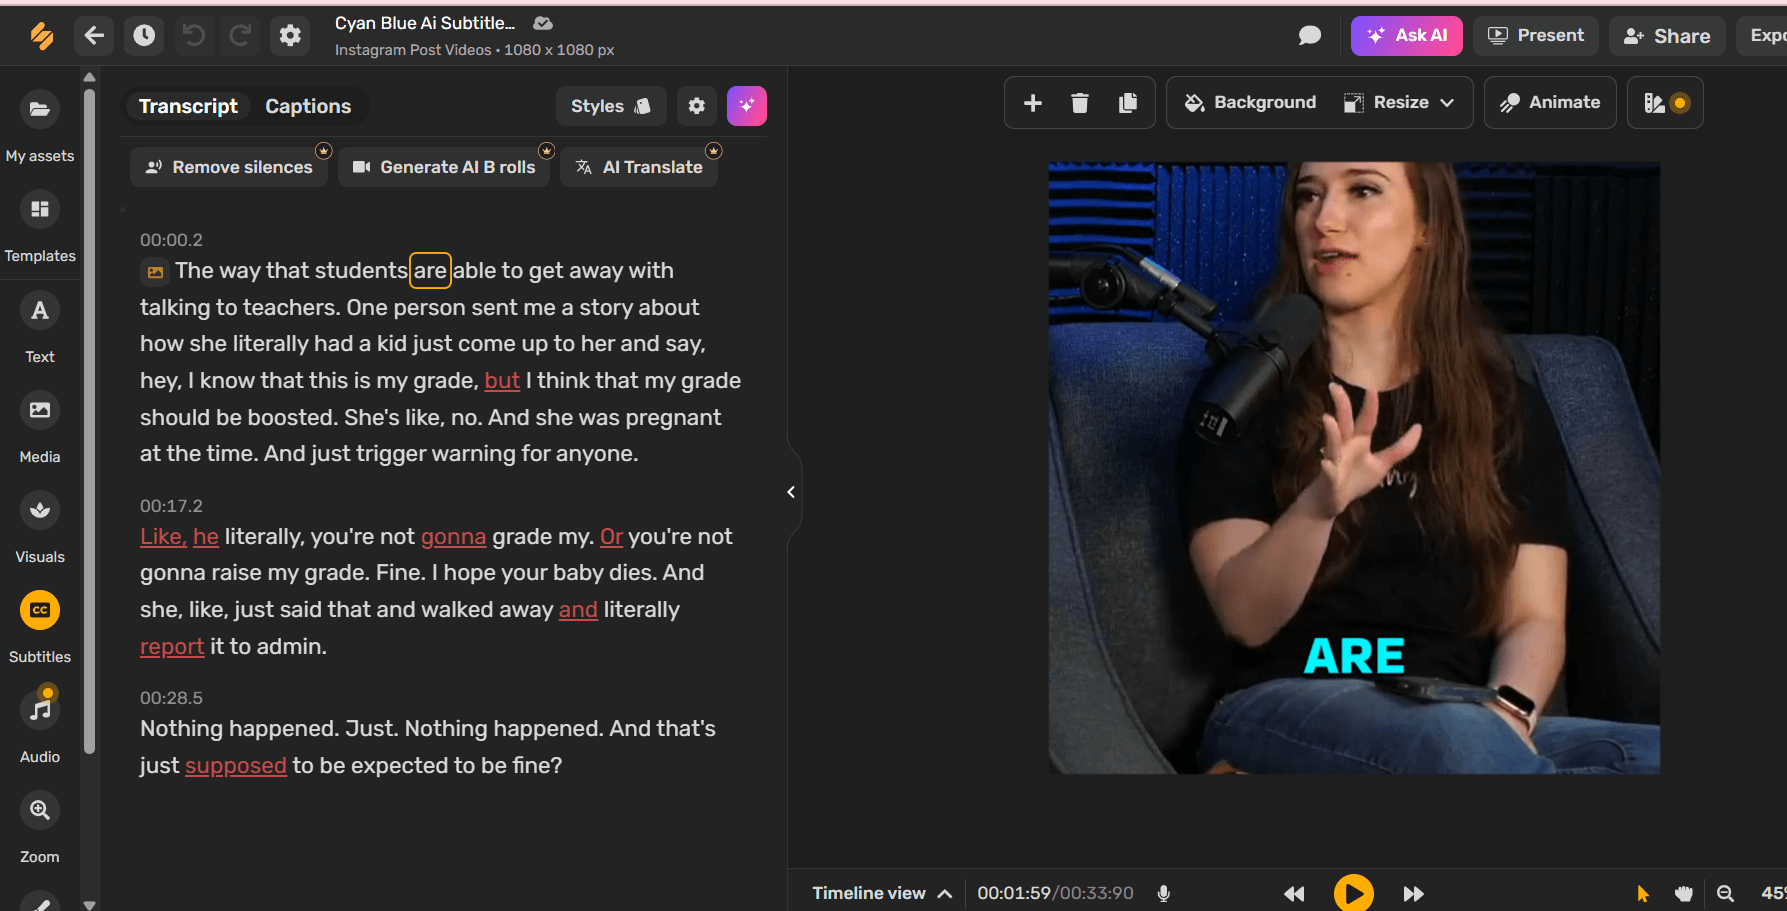Open the comments bubble icon

[x=1309, y=36]
